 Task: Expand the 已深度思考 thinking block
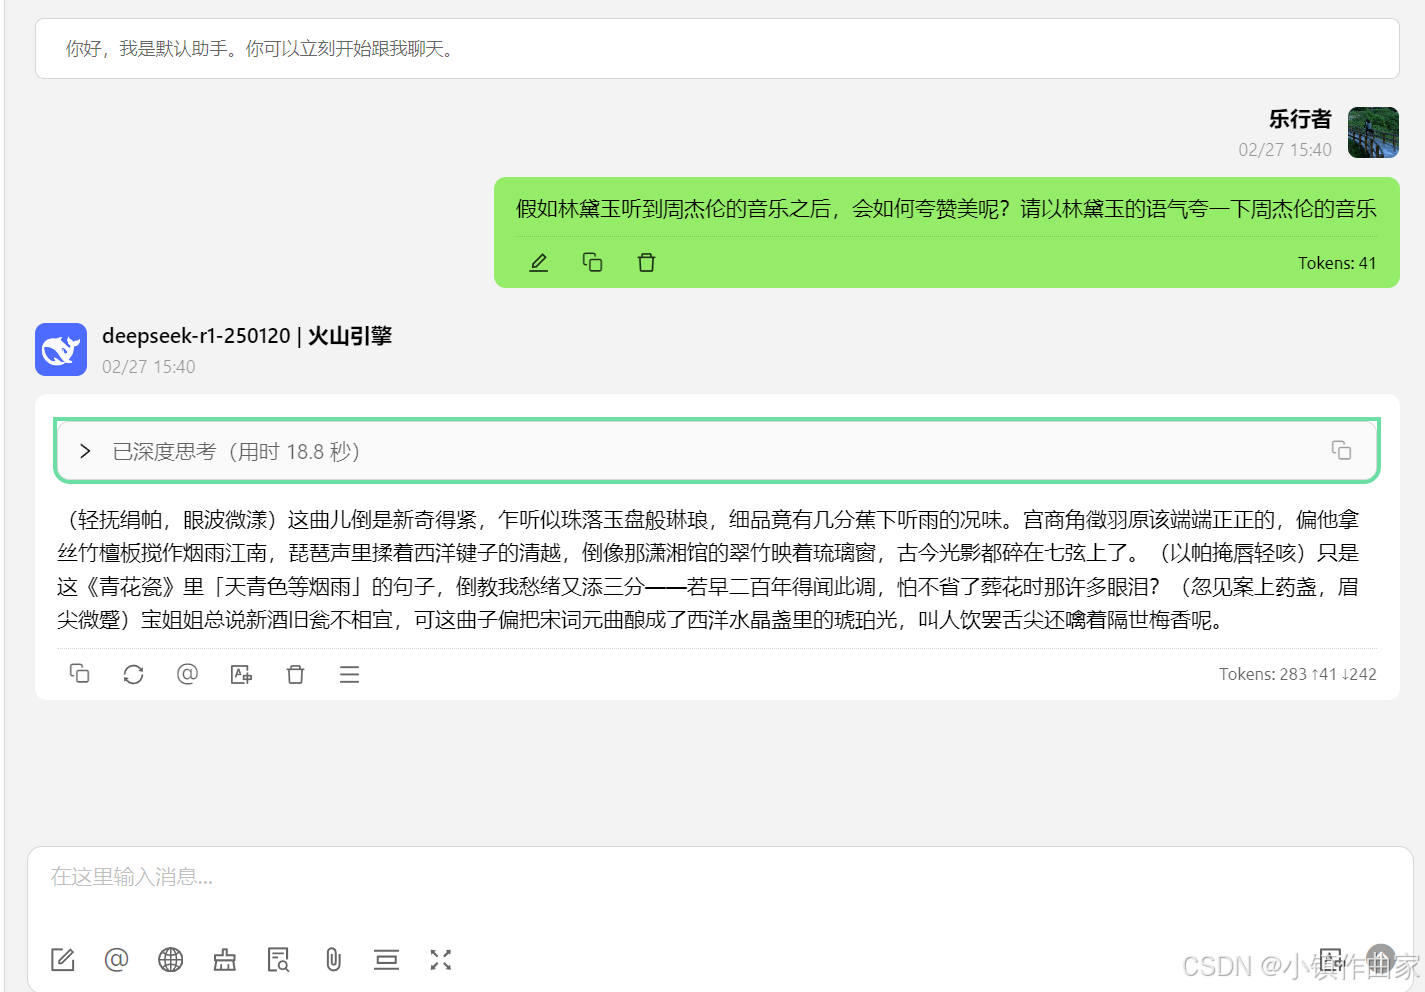[x=85, y=451]
